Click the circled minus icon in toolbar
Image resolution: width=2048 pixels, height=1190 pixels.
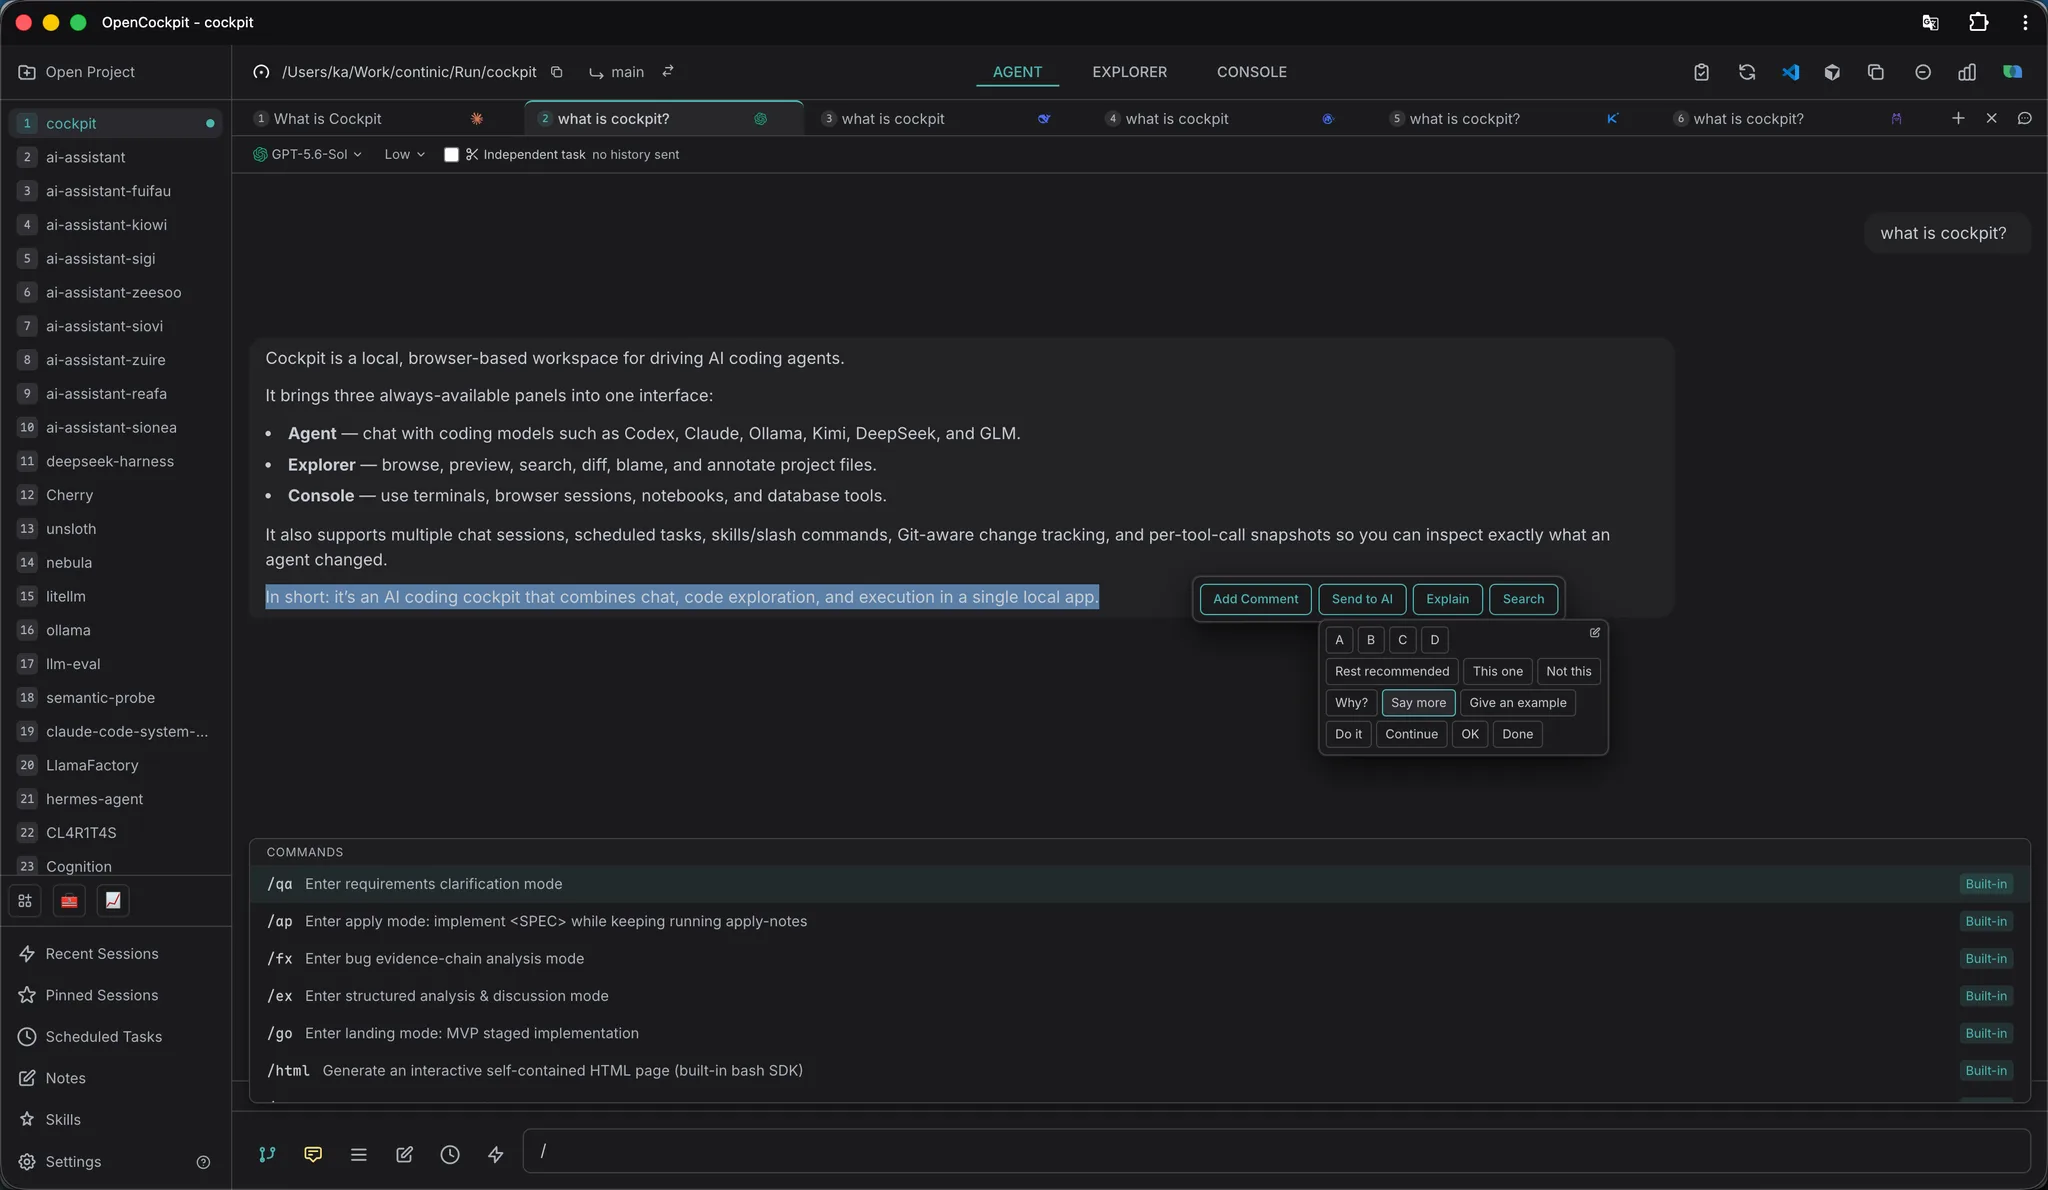(1922, 72)
